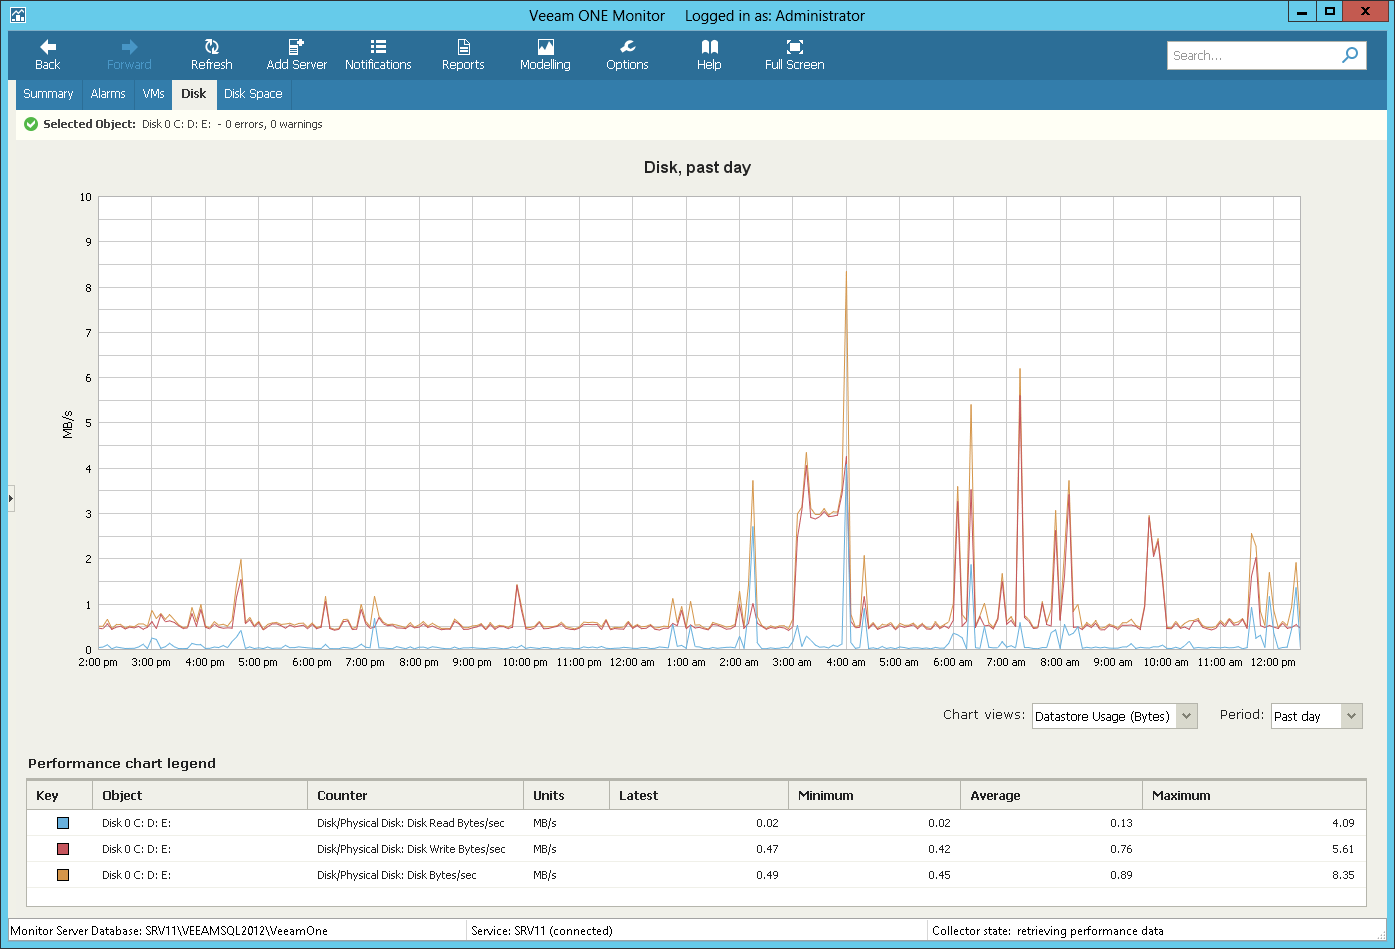Switch to Full Screen mode

click(794, 55)
